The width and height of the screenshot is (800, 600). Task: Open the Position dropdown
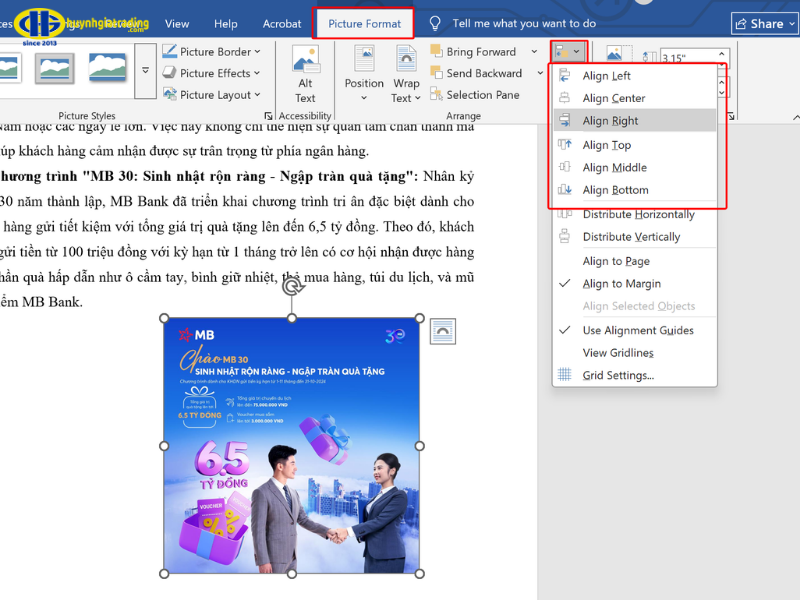point(364,74)
